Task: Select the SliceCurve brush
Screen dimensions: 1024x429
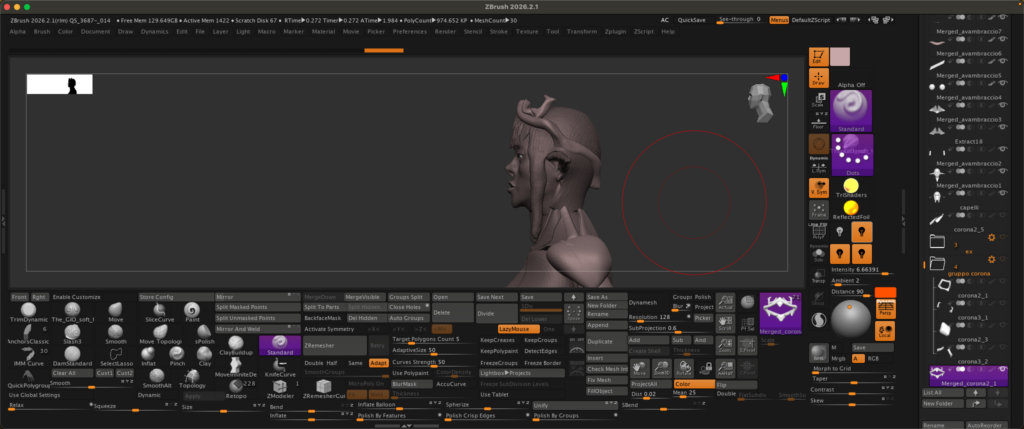Action: point(159,312)
